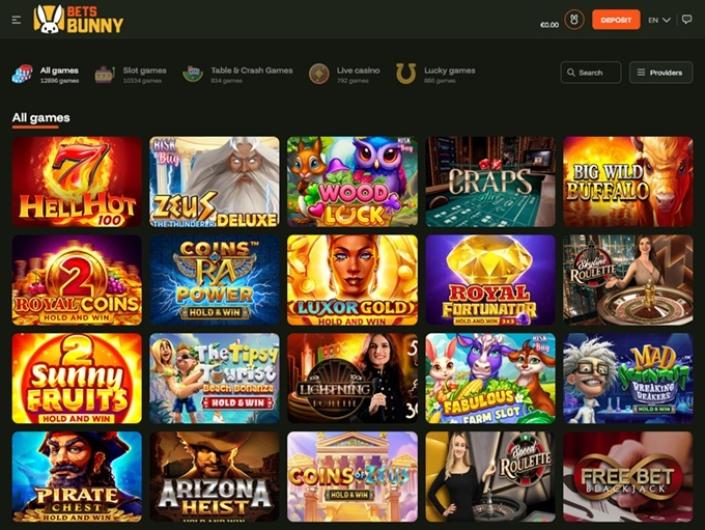The image size is (705, 530).
Task: Select the Lucky games horseshoe icon
Action: tap(406, 74)
